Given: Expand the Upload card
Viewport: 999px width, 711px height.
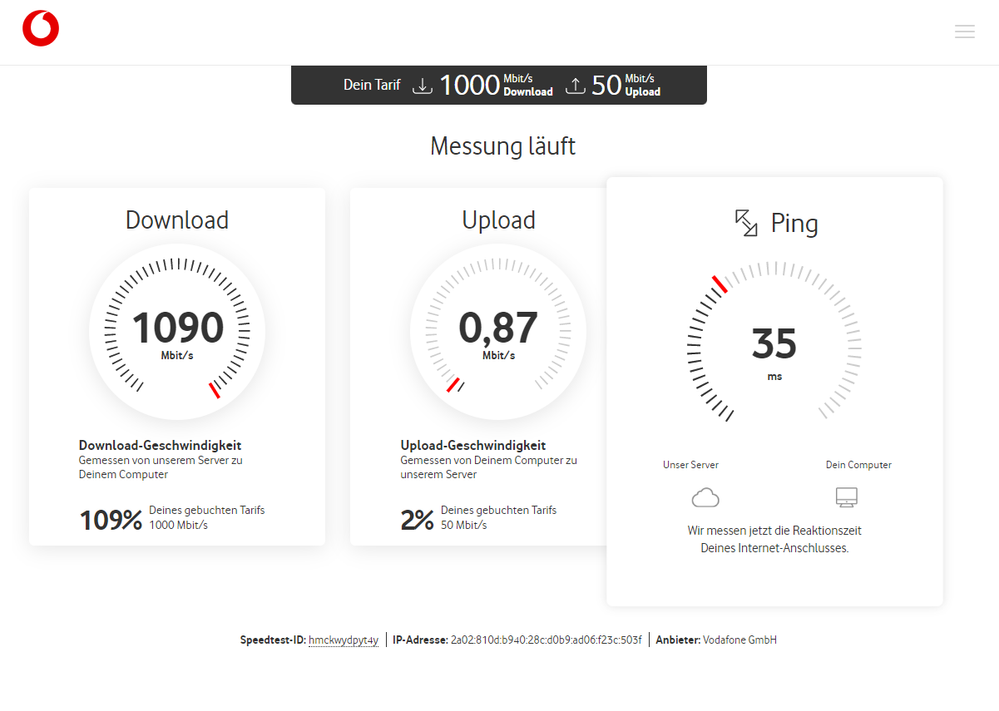Looking at the screenshot, I should pyautogui.click(x=498, y=365).
